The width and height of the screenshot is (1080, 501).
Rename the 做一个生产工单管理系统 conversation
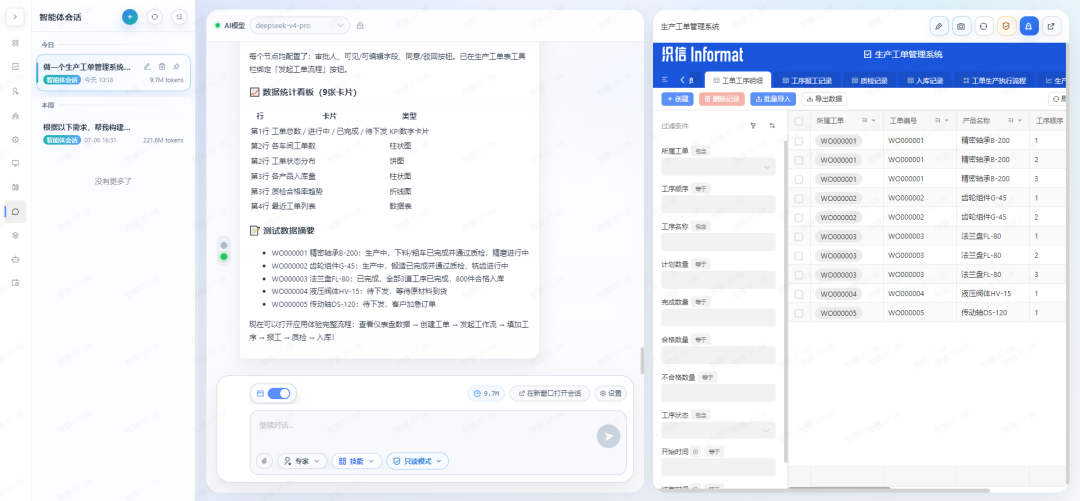(147, 67)
